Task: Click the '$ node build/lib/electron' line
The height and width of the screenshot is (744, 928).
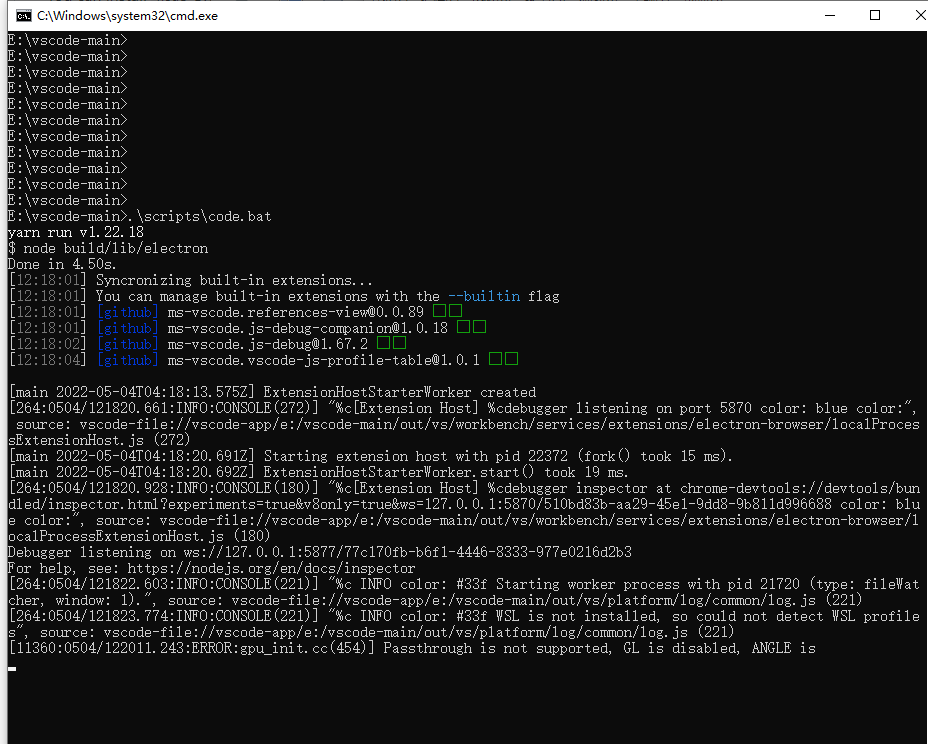Action: click(x=108, y=248)
